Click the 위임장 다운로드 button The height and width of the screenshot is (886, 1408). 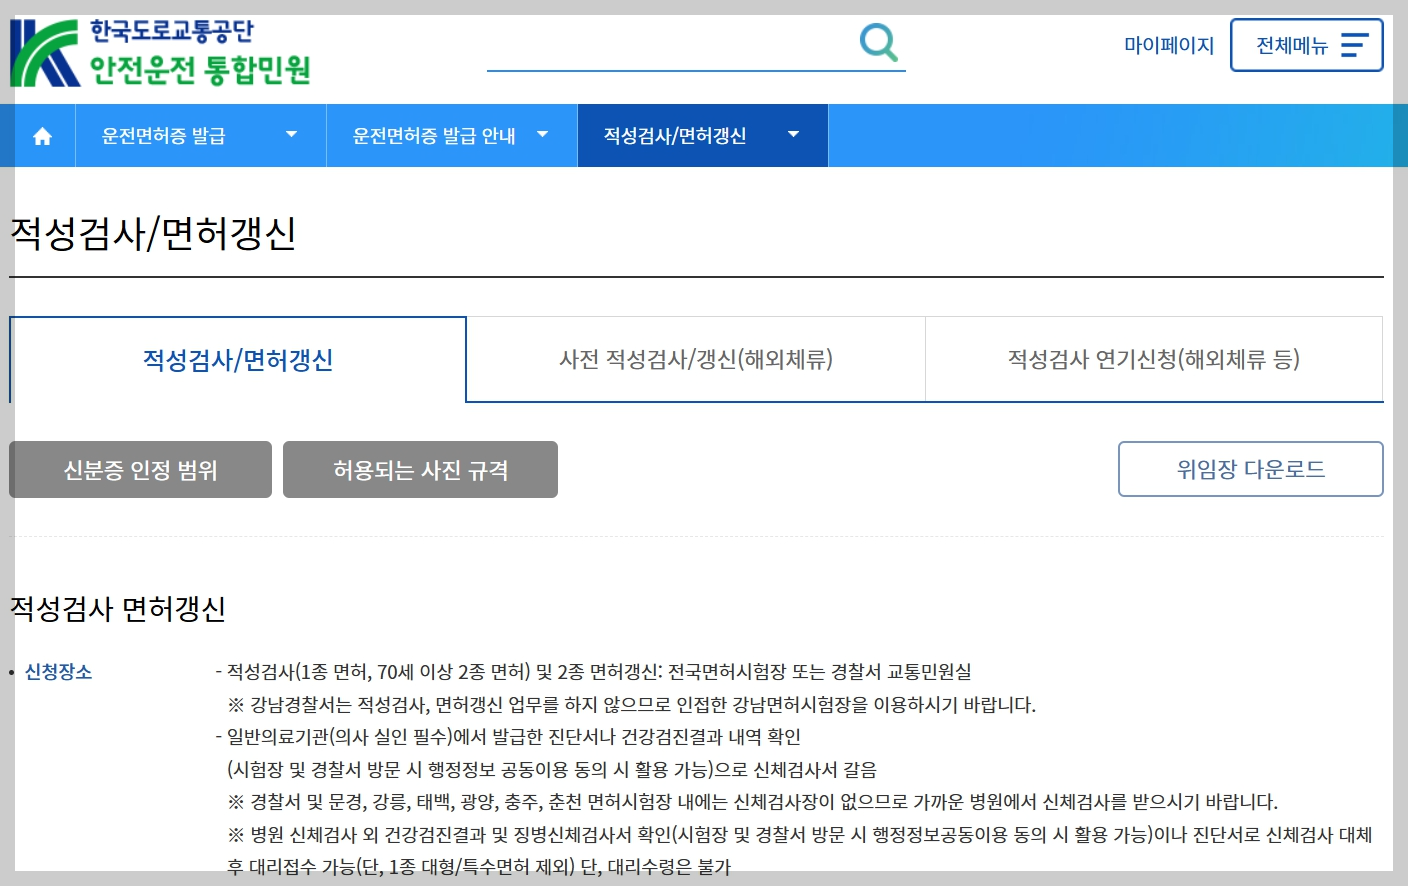tap(1250, 469)
